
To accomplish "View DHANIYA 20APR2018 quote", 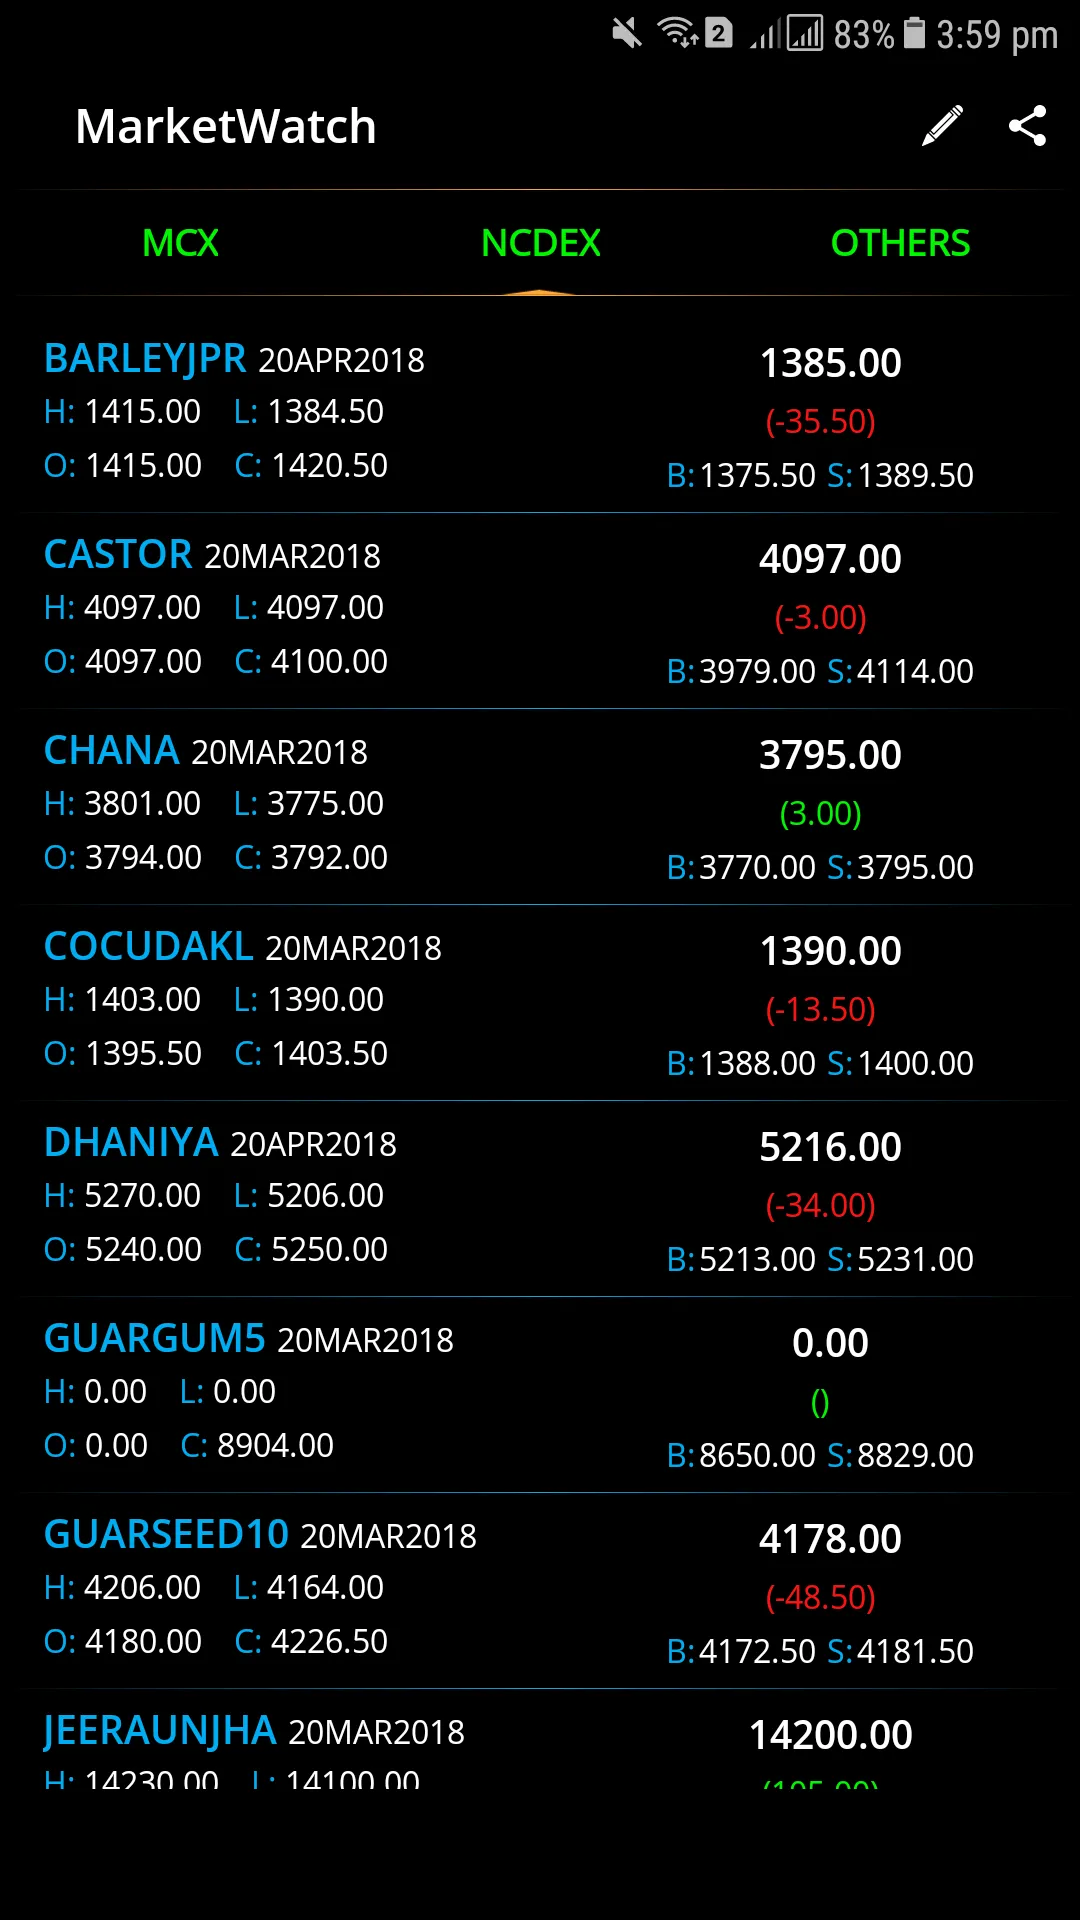I will coord(220,1143).
